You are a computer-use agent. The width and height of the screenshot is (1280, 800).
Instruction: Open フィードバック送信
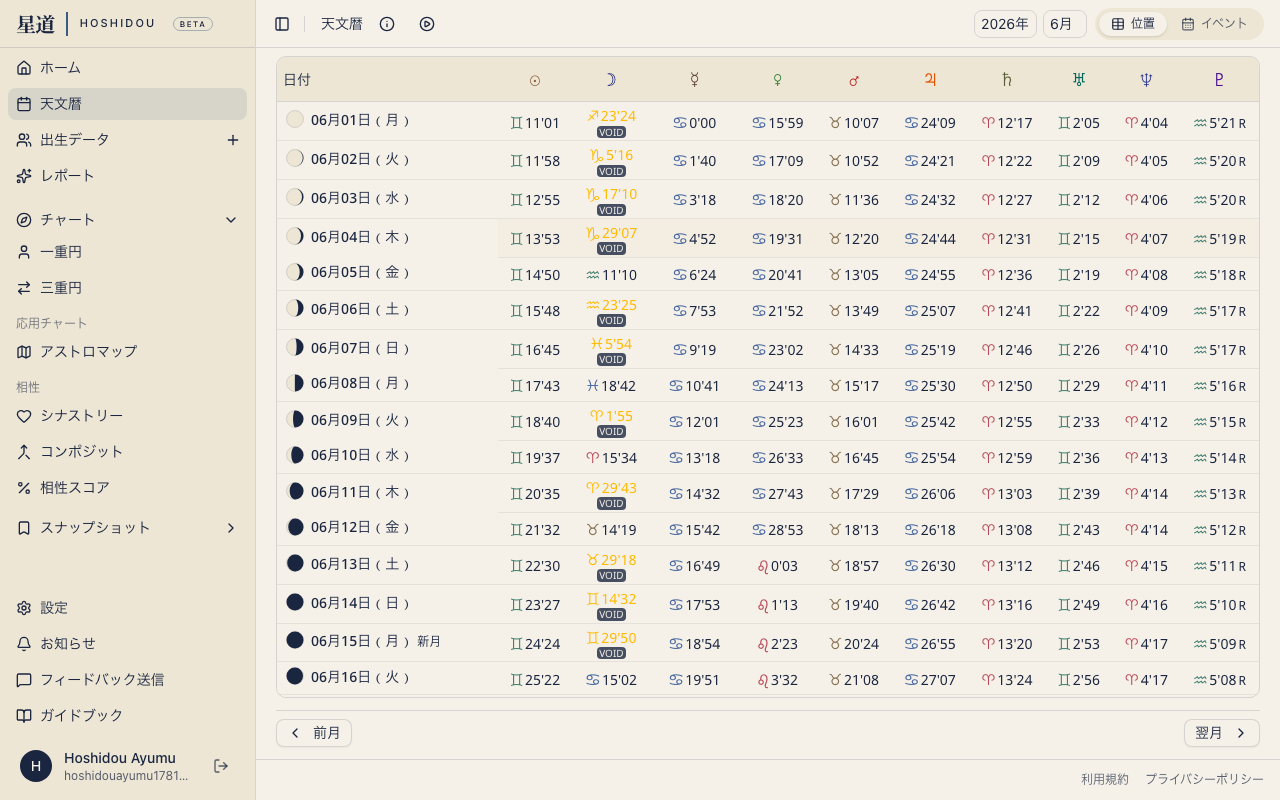pyautogui.click(x=127, y=680)
